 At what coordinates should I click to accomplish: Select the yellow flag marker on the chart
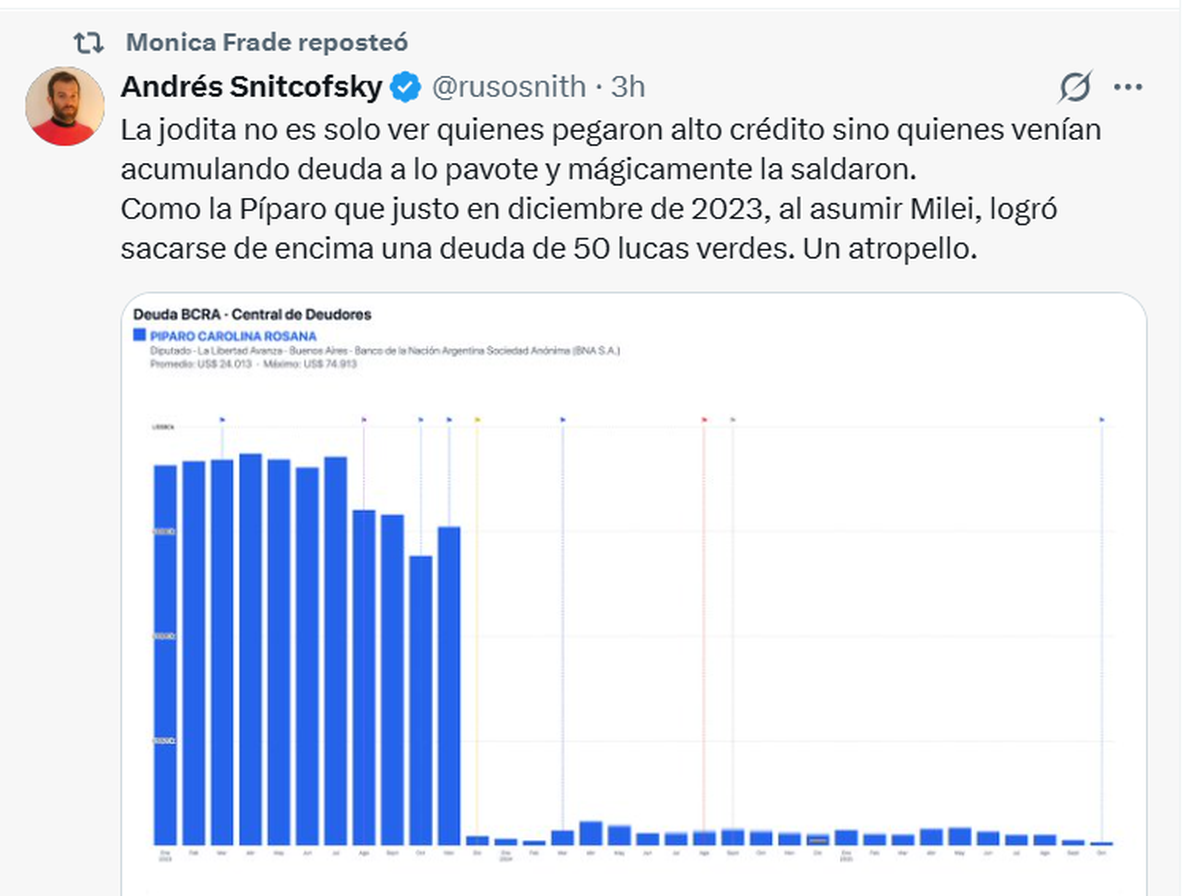coord(477,419)
